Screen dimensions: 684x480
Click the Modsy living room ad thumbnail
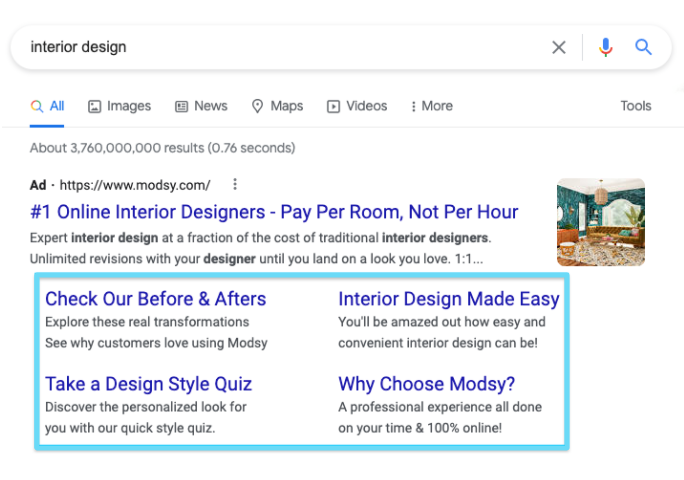(601, 222)
